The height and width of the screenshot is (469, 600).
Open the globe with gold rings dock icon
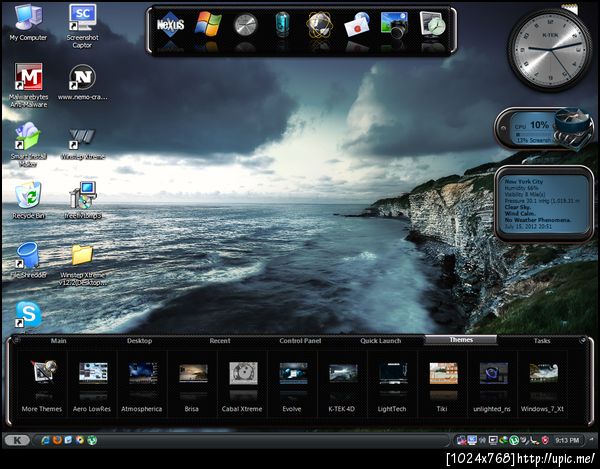[x=320, y=25]
